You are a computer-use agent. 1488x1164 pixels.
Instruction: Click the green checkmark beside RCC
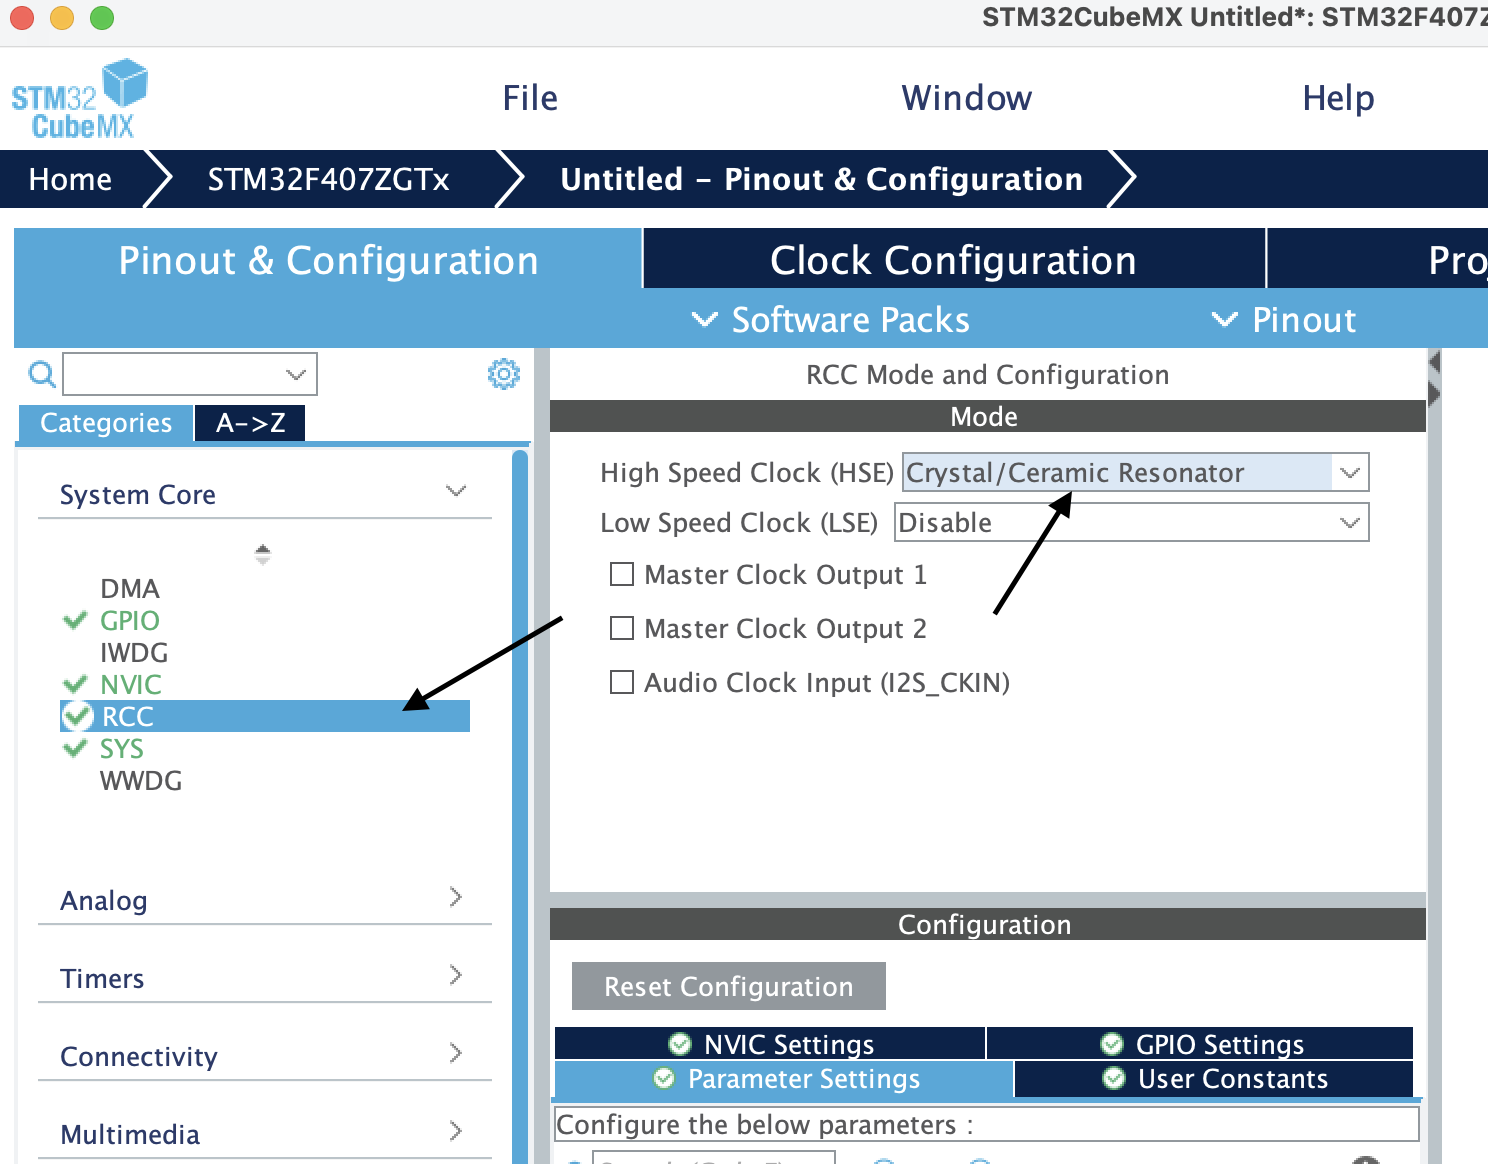click(77, 716)
